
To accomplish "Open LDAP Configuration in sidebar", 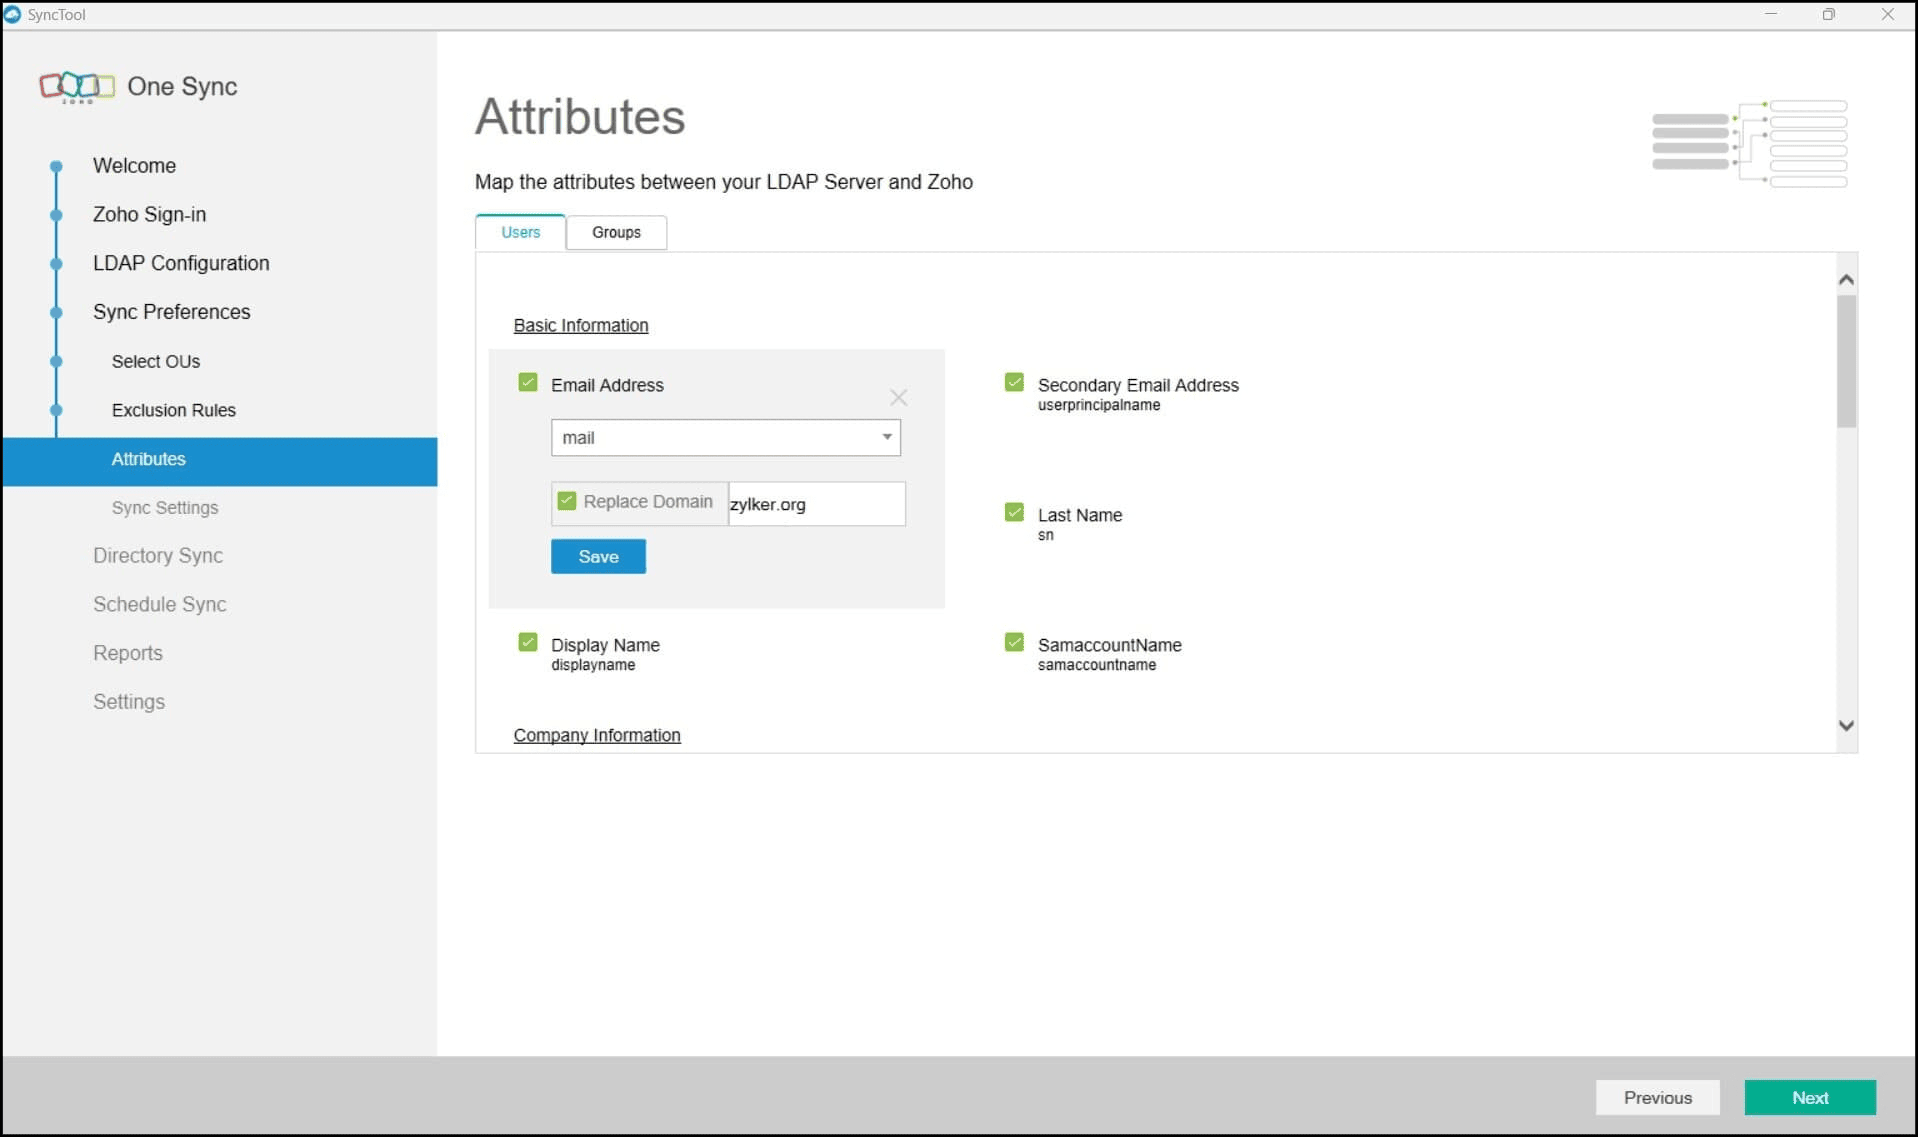I will (x=181, y=264).
